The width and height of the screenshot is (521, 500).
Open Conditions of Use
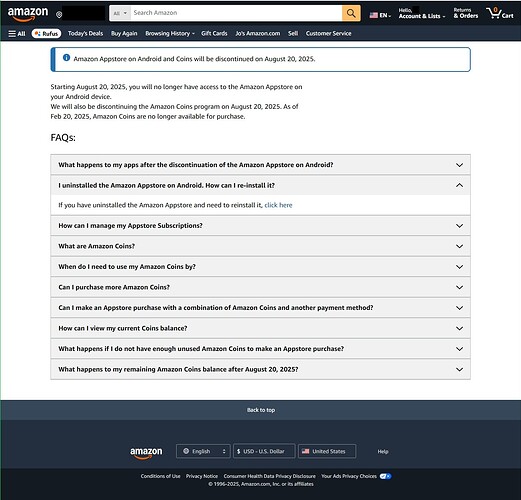click(x=160, y=476)
